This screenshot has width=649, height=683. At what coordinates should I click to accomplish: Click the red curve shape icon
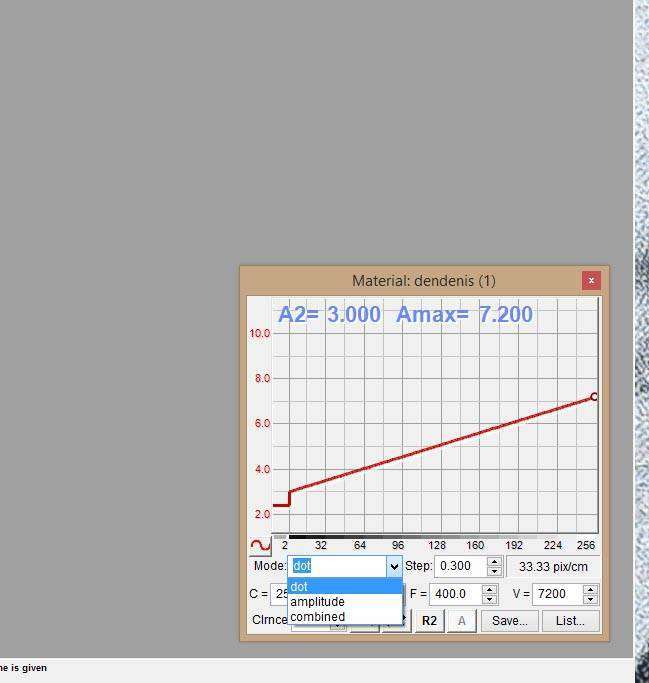260,546
